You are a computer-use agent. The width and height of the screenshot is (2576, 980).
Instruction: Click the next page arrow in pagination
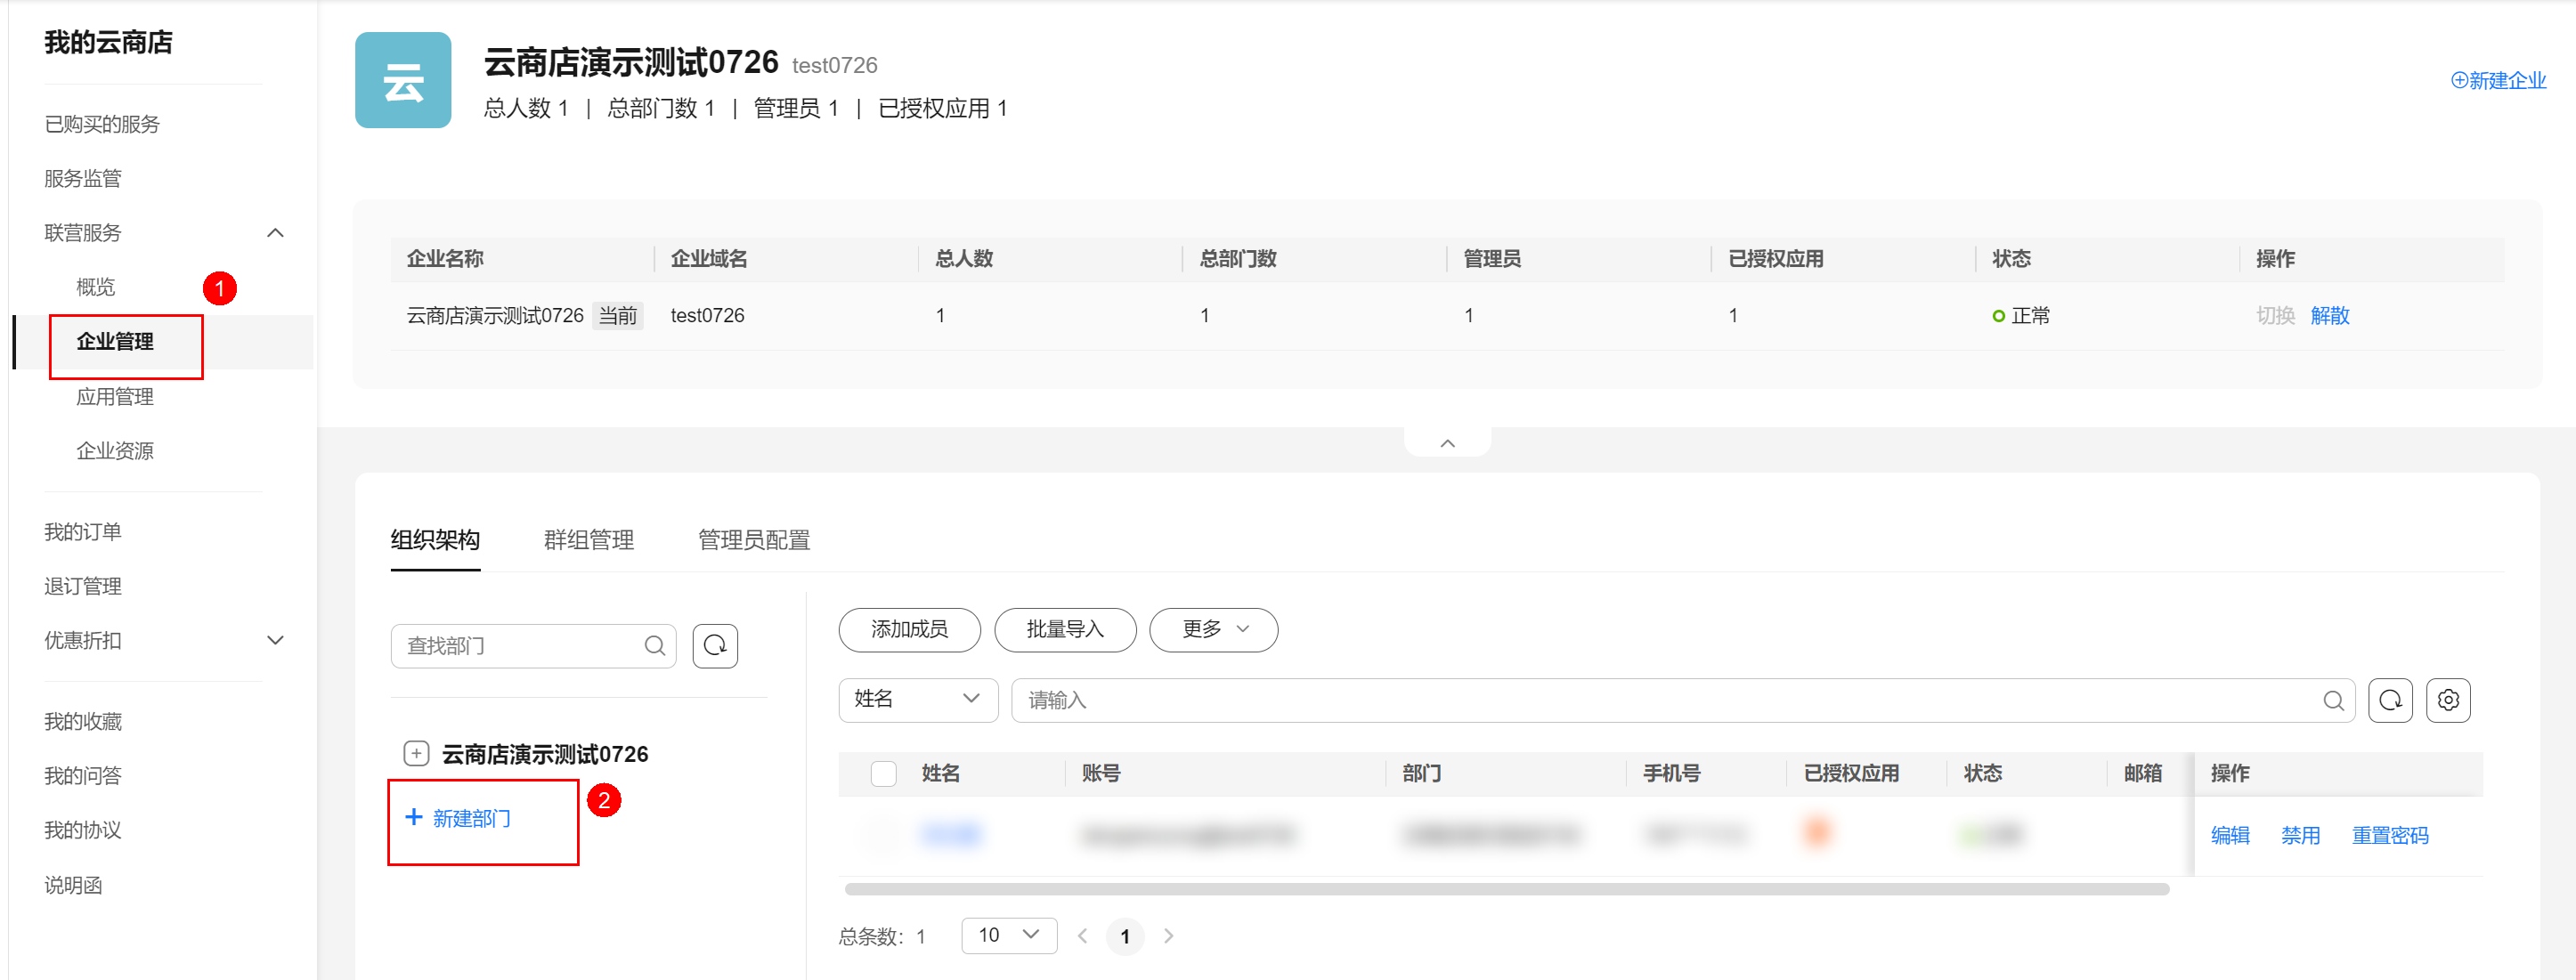pos(1168,936)
